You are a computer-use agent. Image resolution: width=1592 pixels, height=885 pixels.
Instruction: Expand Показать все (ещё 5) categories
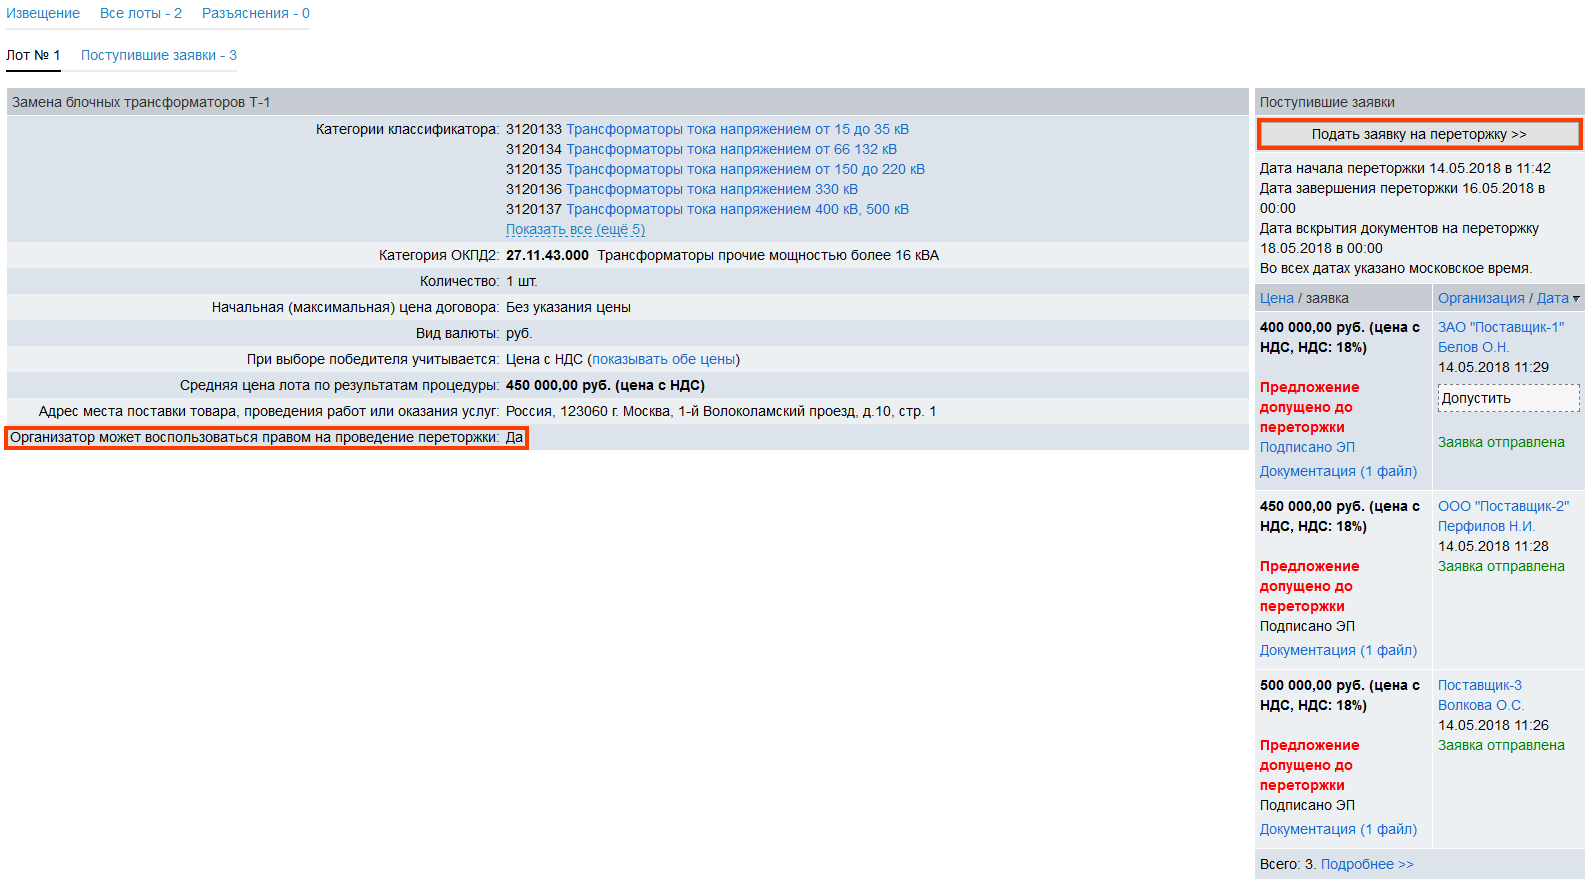[x=575, y=229]
